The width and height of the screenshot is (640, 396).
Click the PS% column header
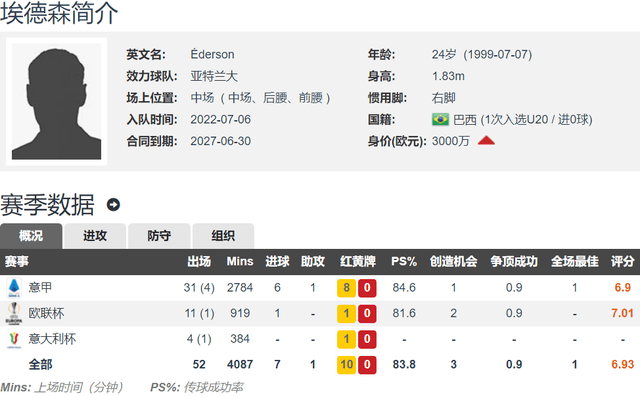pos(404,261)
